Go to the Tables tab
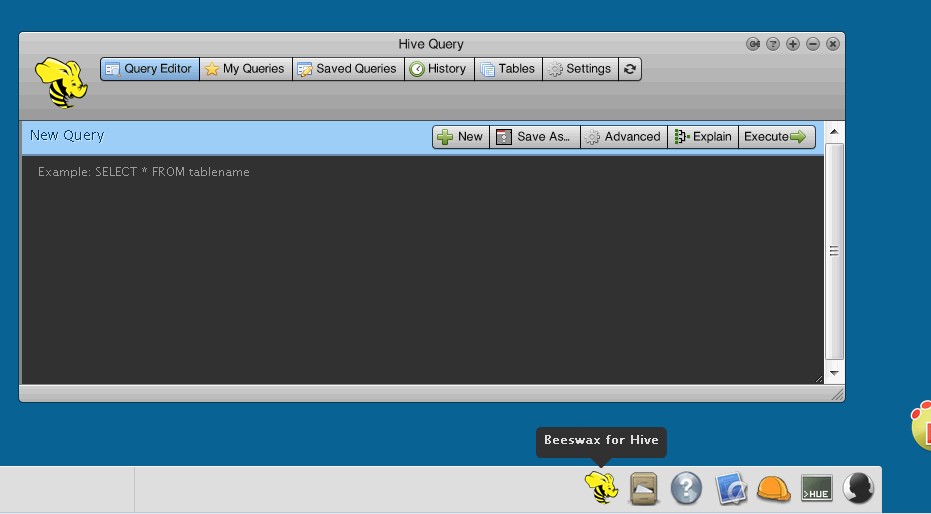Viewport: 931px width, 514px height. click(508, 69)
